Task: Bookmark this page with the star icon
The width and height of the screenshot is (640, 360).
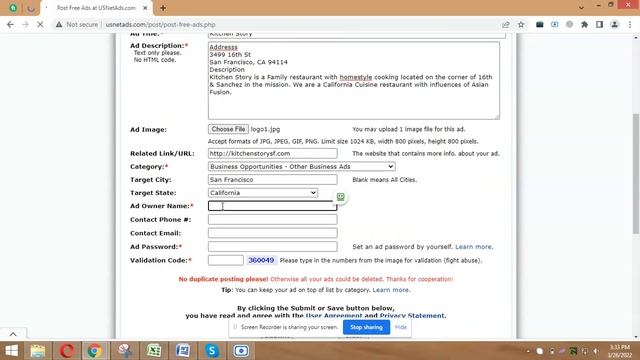Action: coord(521,24)
